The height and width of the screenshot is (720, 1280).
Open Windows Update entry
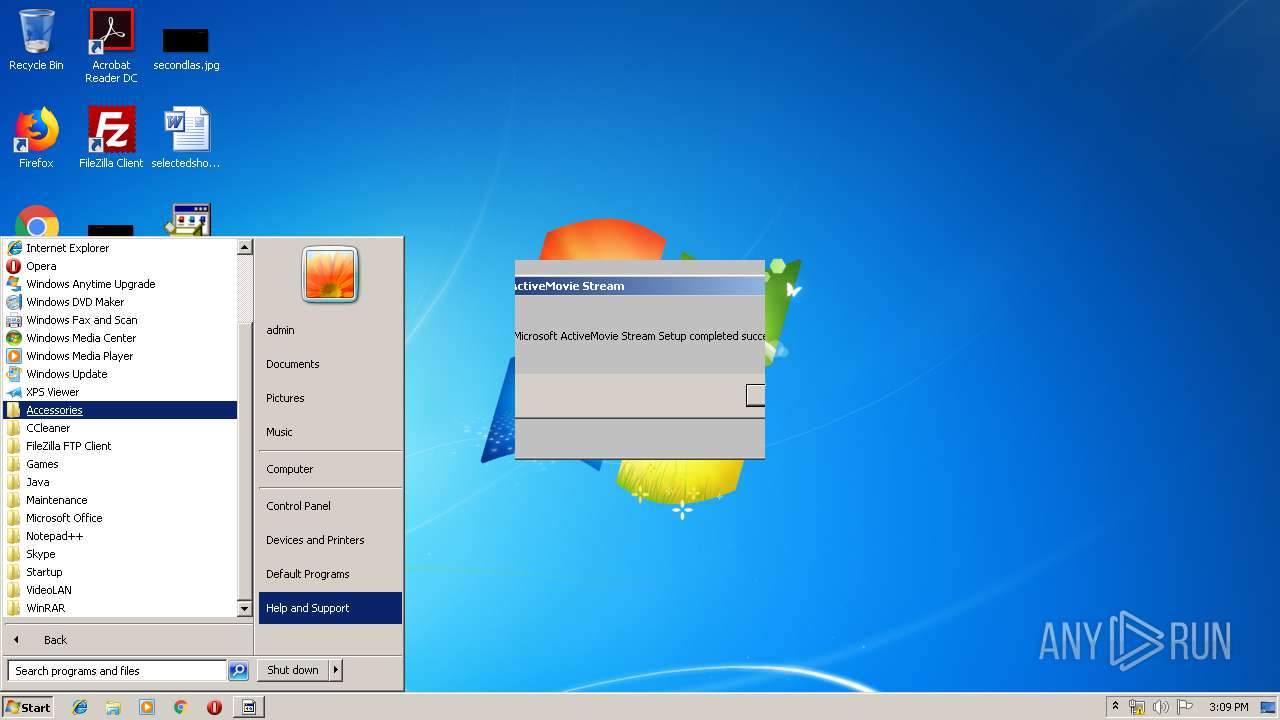pyautogui.click(x=120, y=374)
